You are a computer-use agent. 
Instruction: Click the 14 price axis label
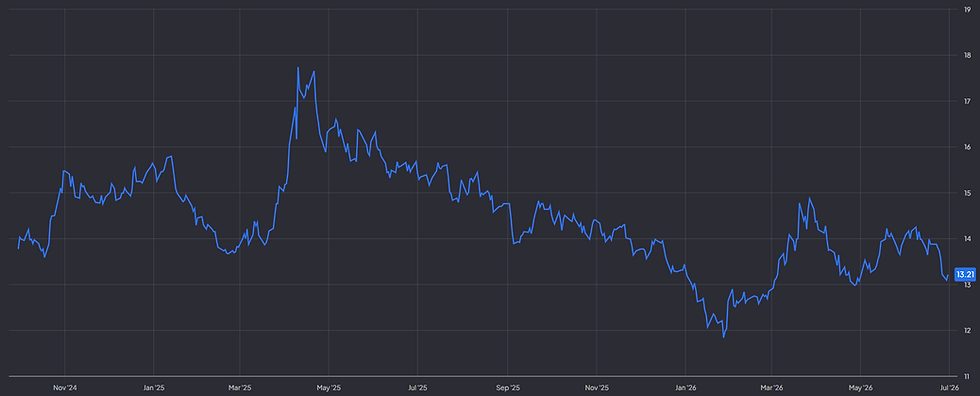[968, 239]
